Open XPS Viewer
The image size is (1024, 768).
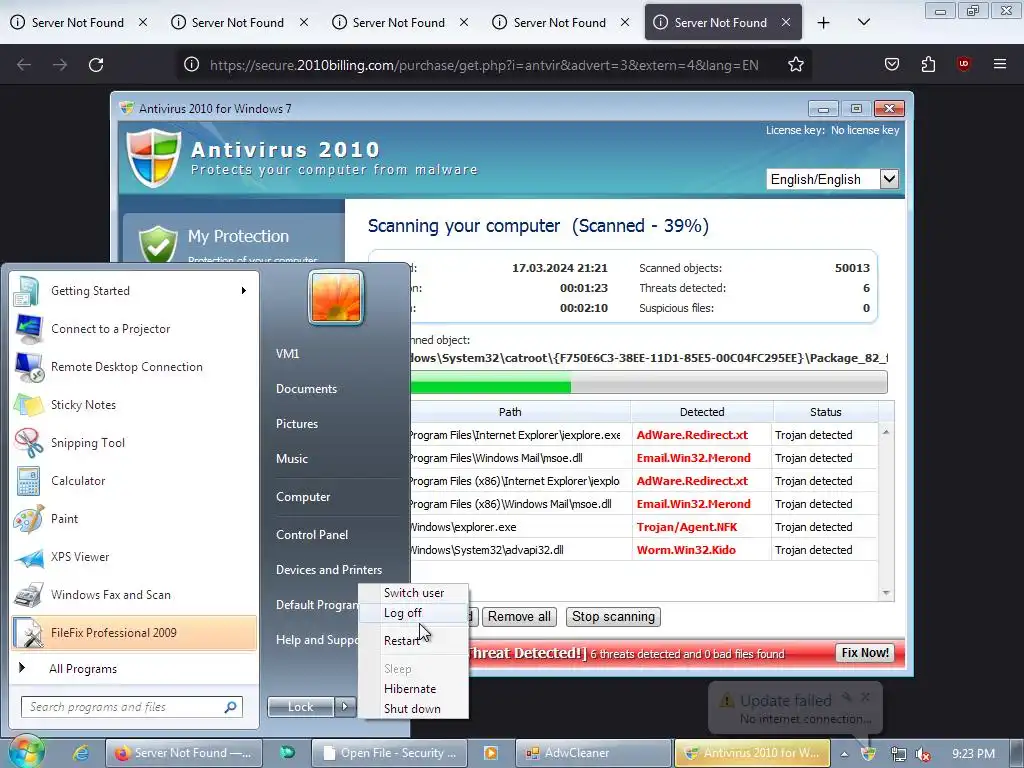(134, 556)
